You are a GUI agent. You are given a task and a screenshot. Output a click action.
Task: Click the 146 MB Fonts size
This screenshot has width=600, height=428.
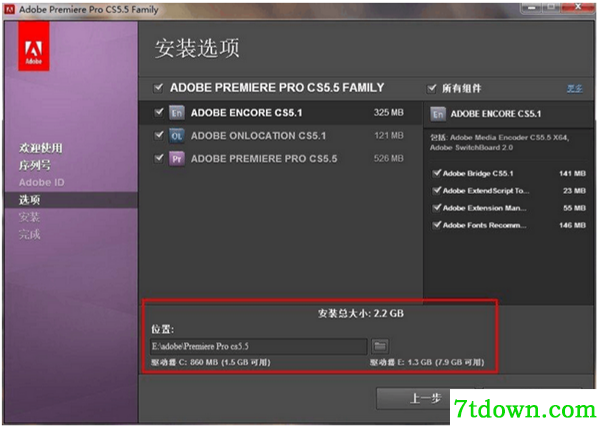[x=572, y=225]
